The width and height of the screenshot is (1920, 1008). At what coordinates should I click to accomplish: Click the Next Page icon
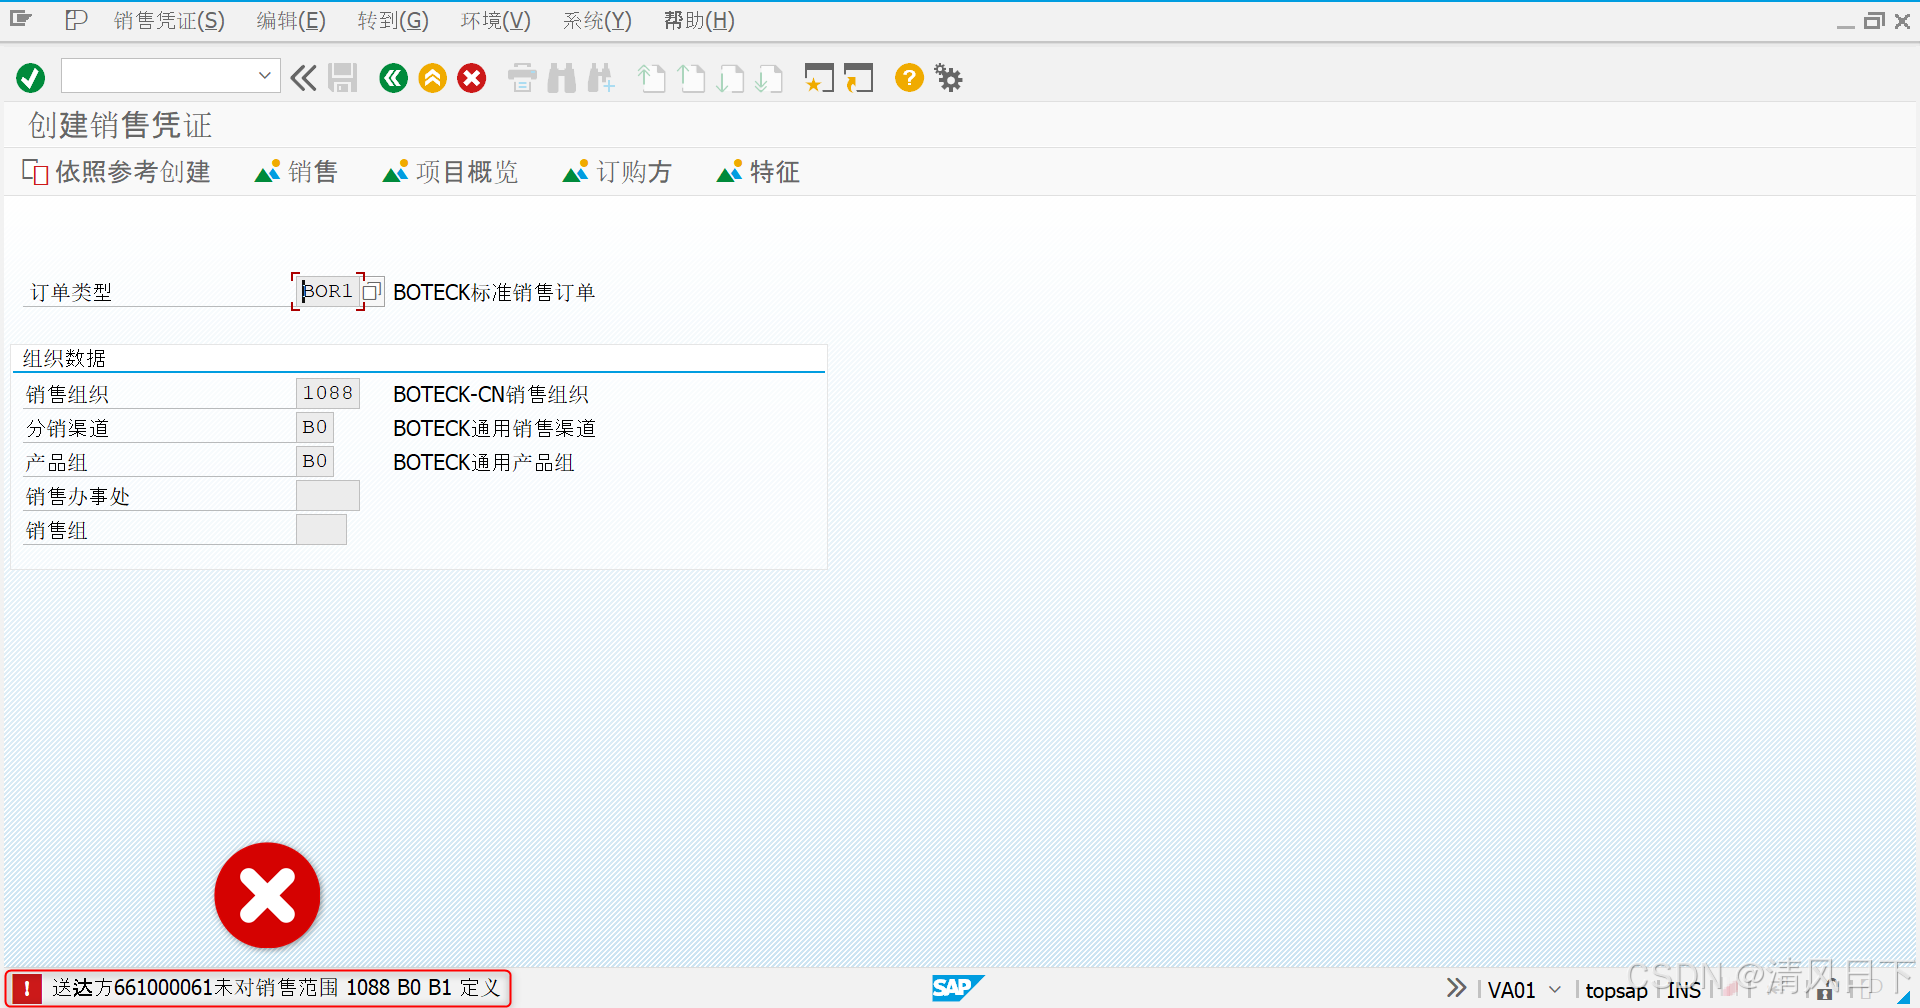click(x=730, y=78)
